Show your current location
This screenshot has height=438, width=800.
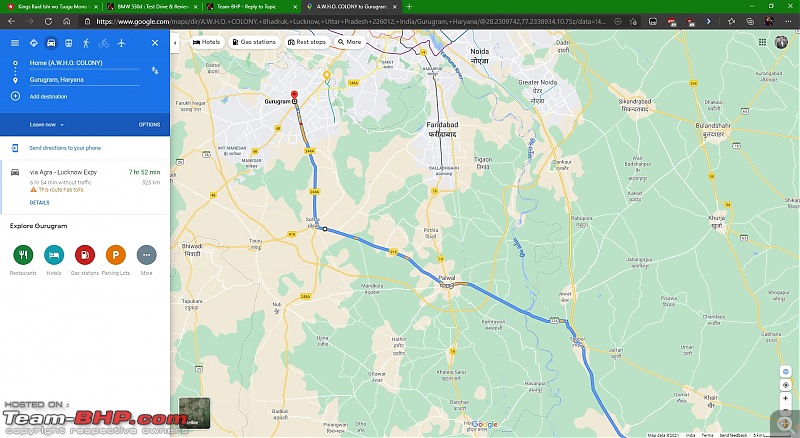[x=786, y=385]
